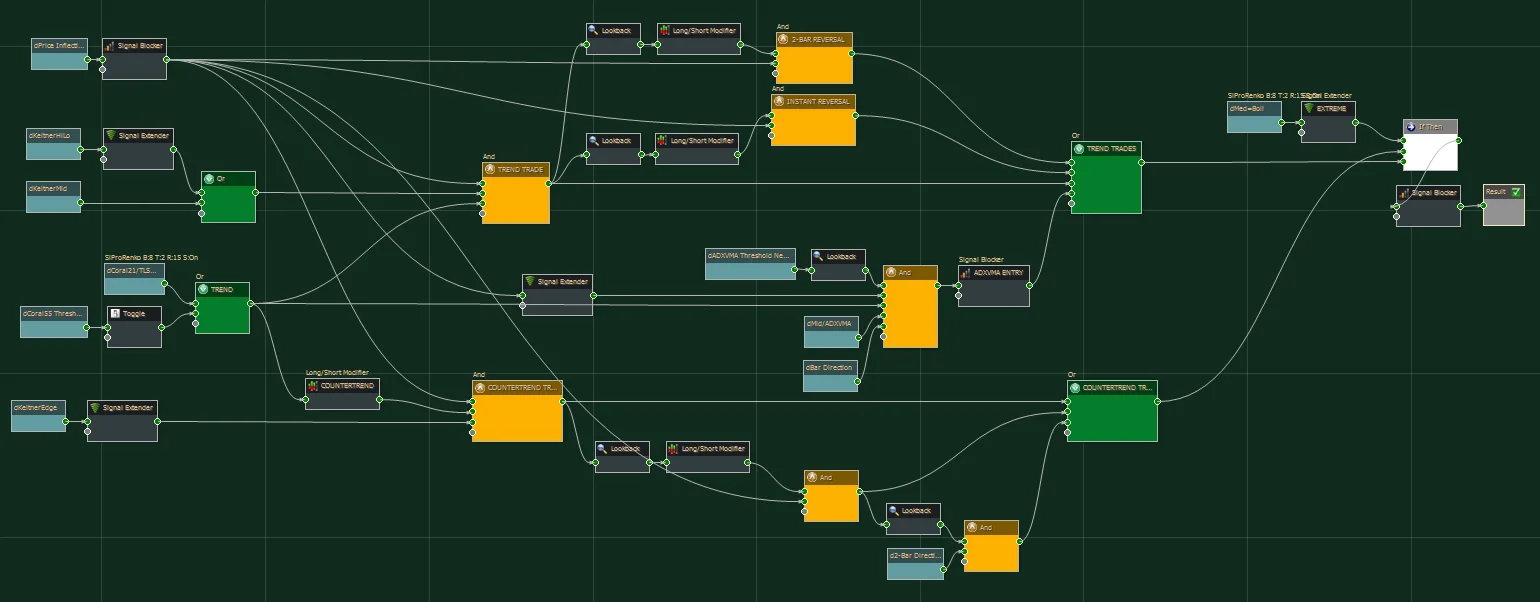
Task: Click the magnifier icon on the Lookback leading to INSTANT REVERSAL
Action: (594, 141)
